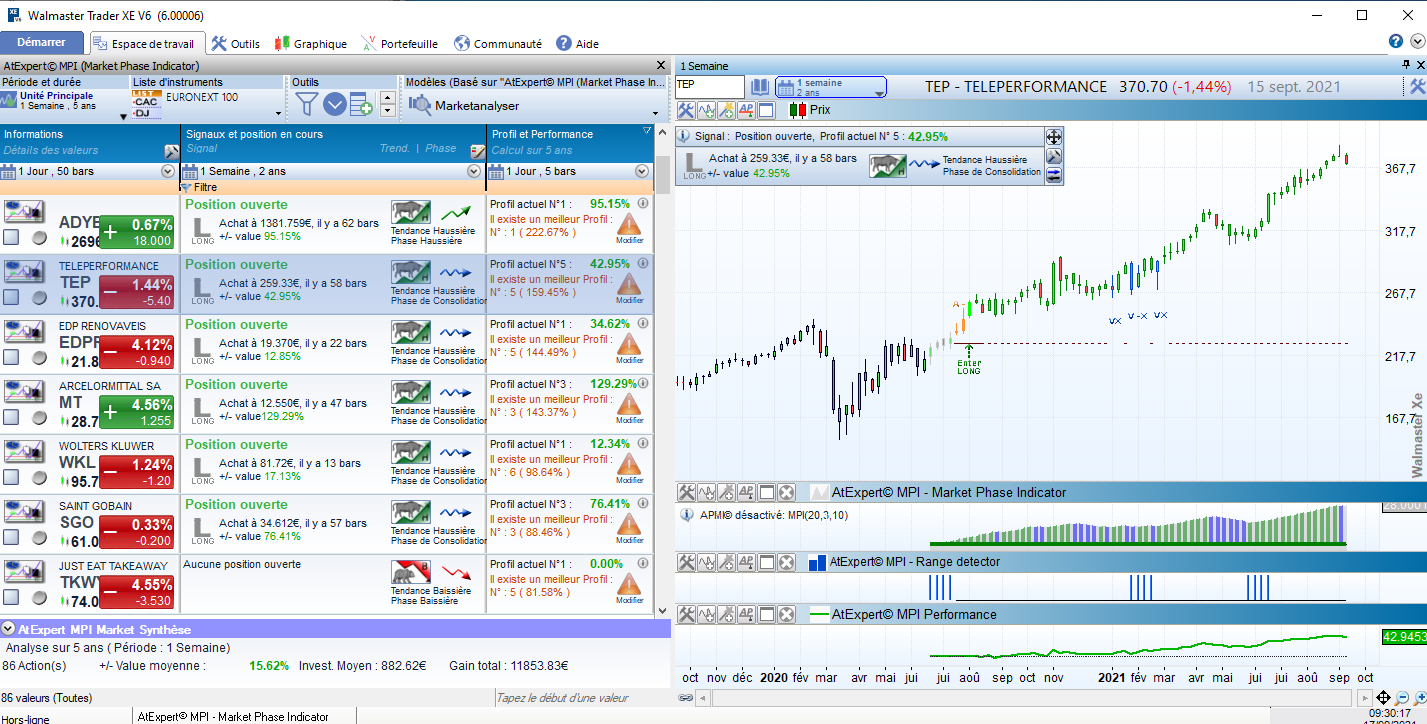This screenshot has width=1427, height=724.
Task: Click the info icon in the ARCELORMITTAL profil cell
Action: click(643, 383)
